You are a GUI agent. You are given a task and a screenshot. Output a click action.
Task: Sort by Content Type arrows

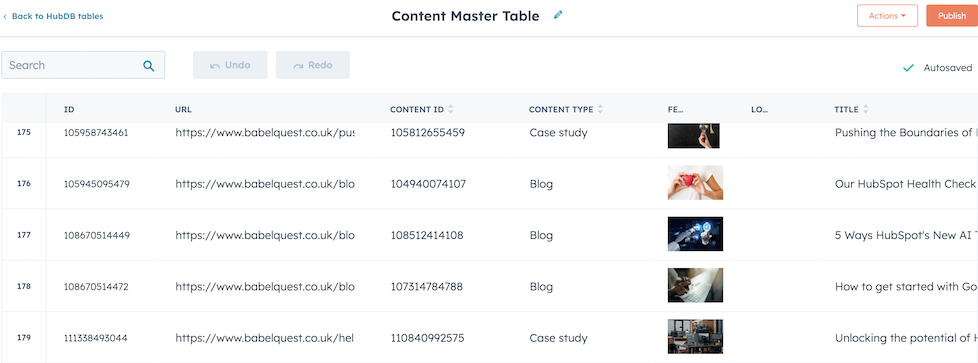[600, 109]
